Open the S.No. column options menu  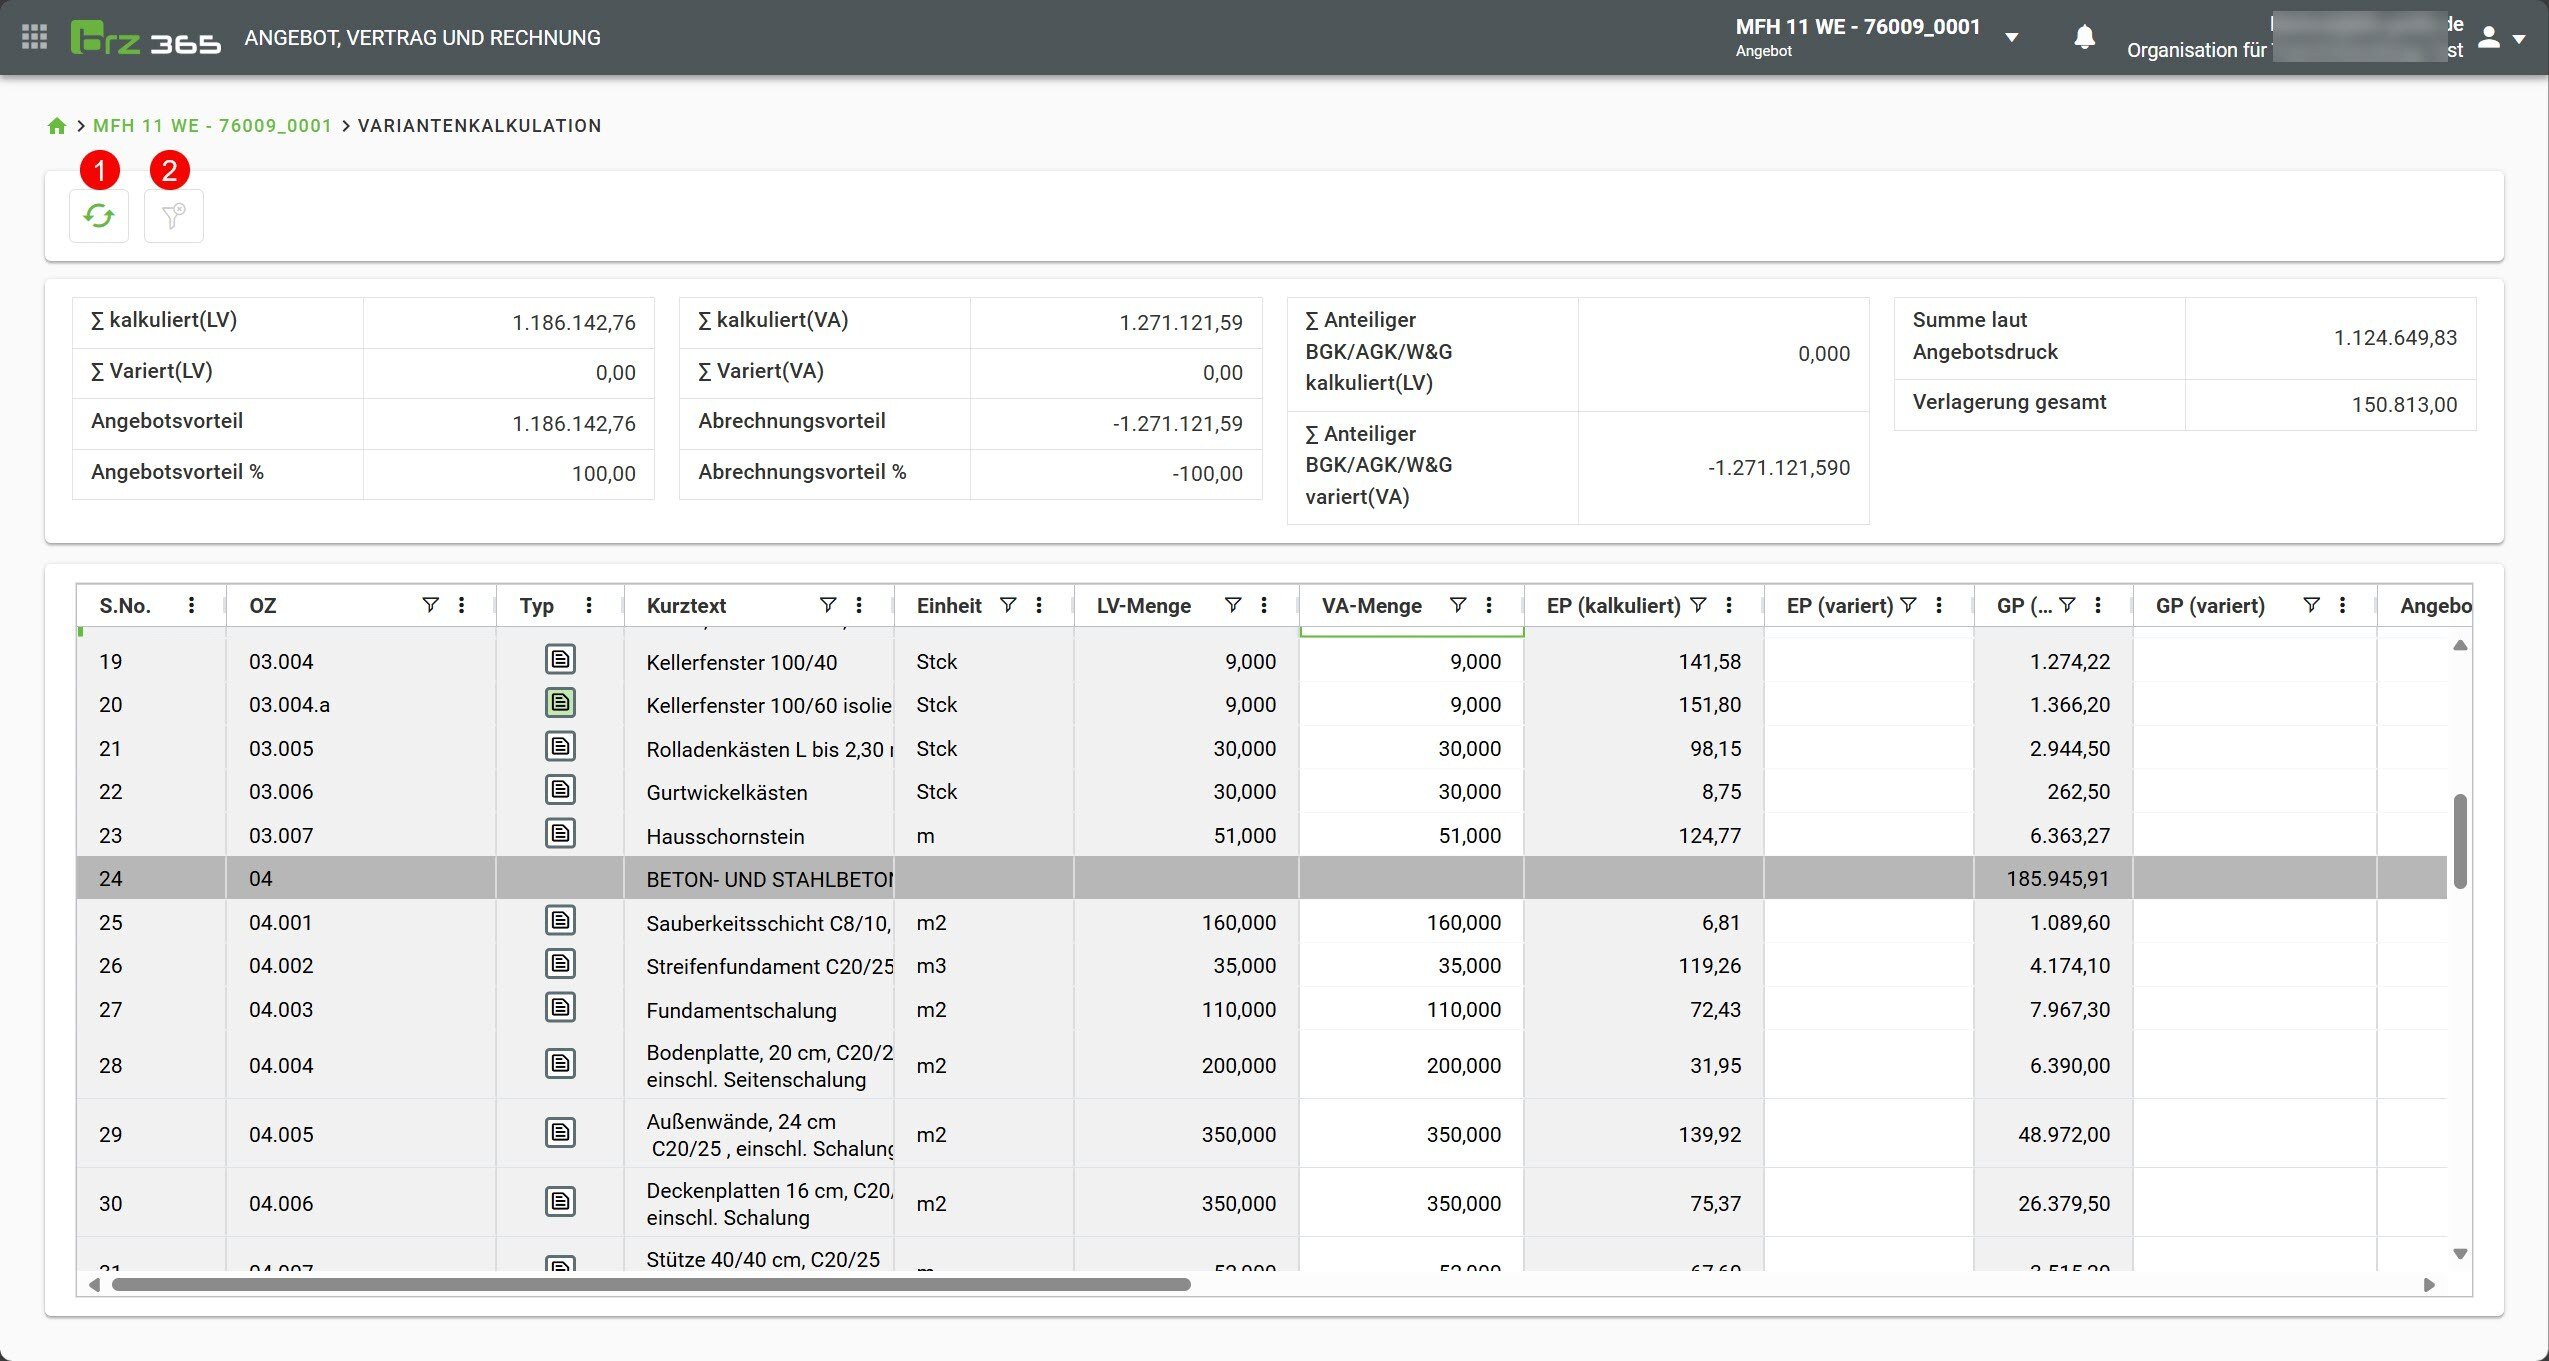(x=191, y=605)
